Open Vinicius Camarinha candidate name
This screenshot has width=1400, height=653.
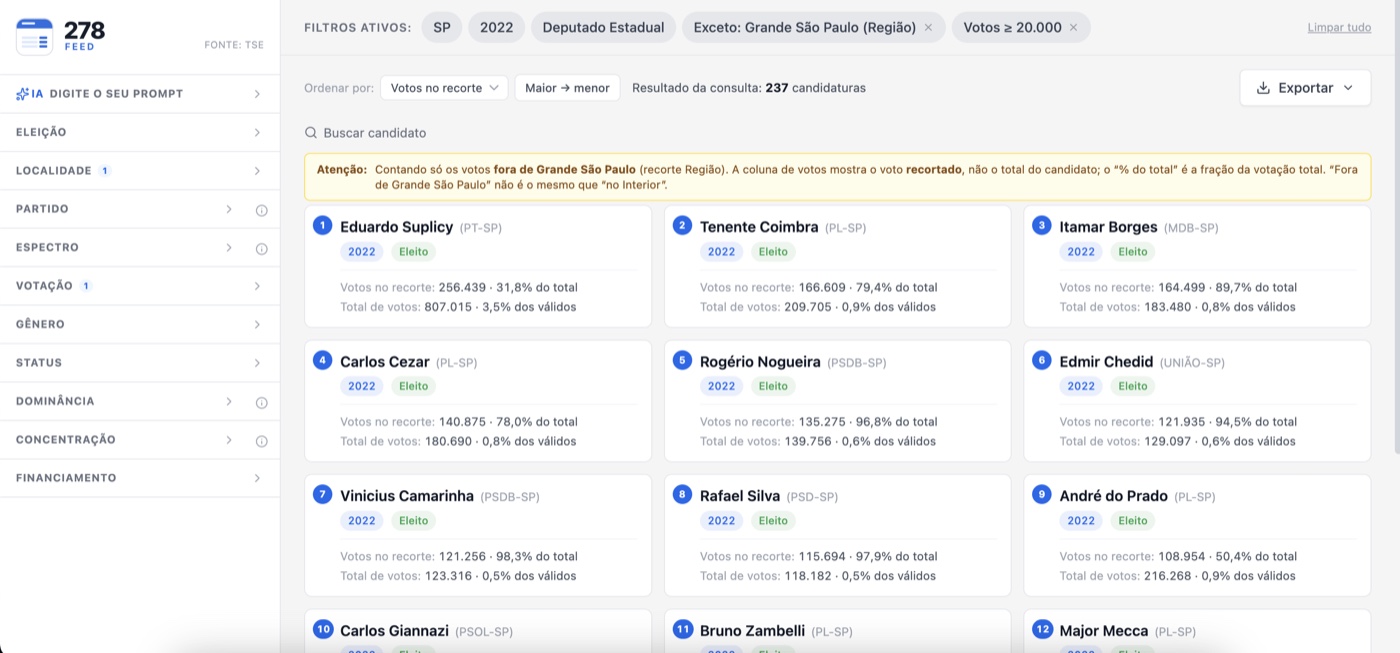pos(407,496)
